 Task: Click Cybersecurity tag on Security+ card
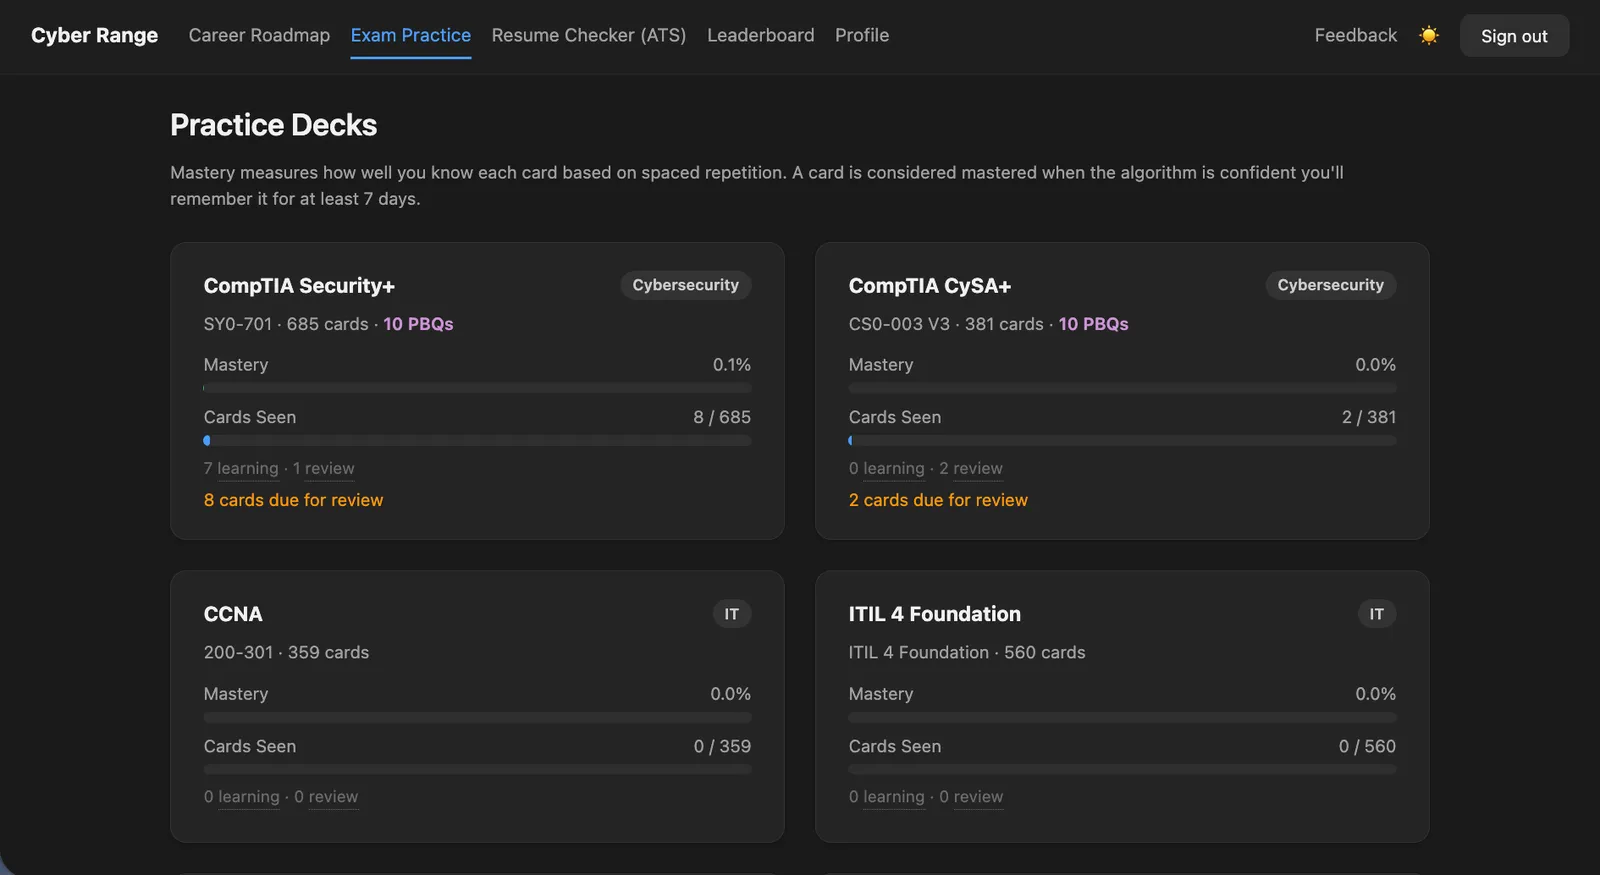tap(685, 285)
